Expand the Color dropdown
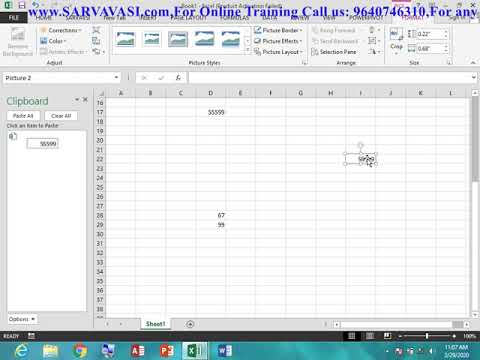 pos(53,41)
